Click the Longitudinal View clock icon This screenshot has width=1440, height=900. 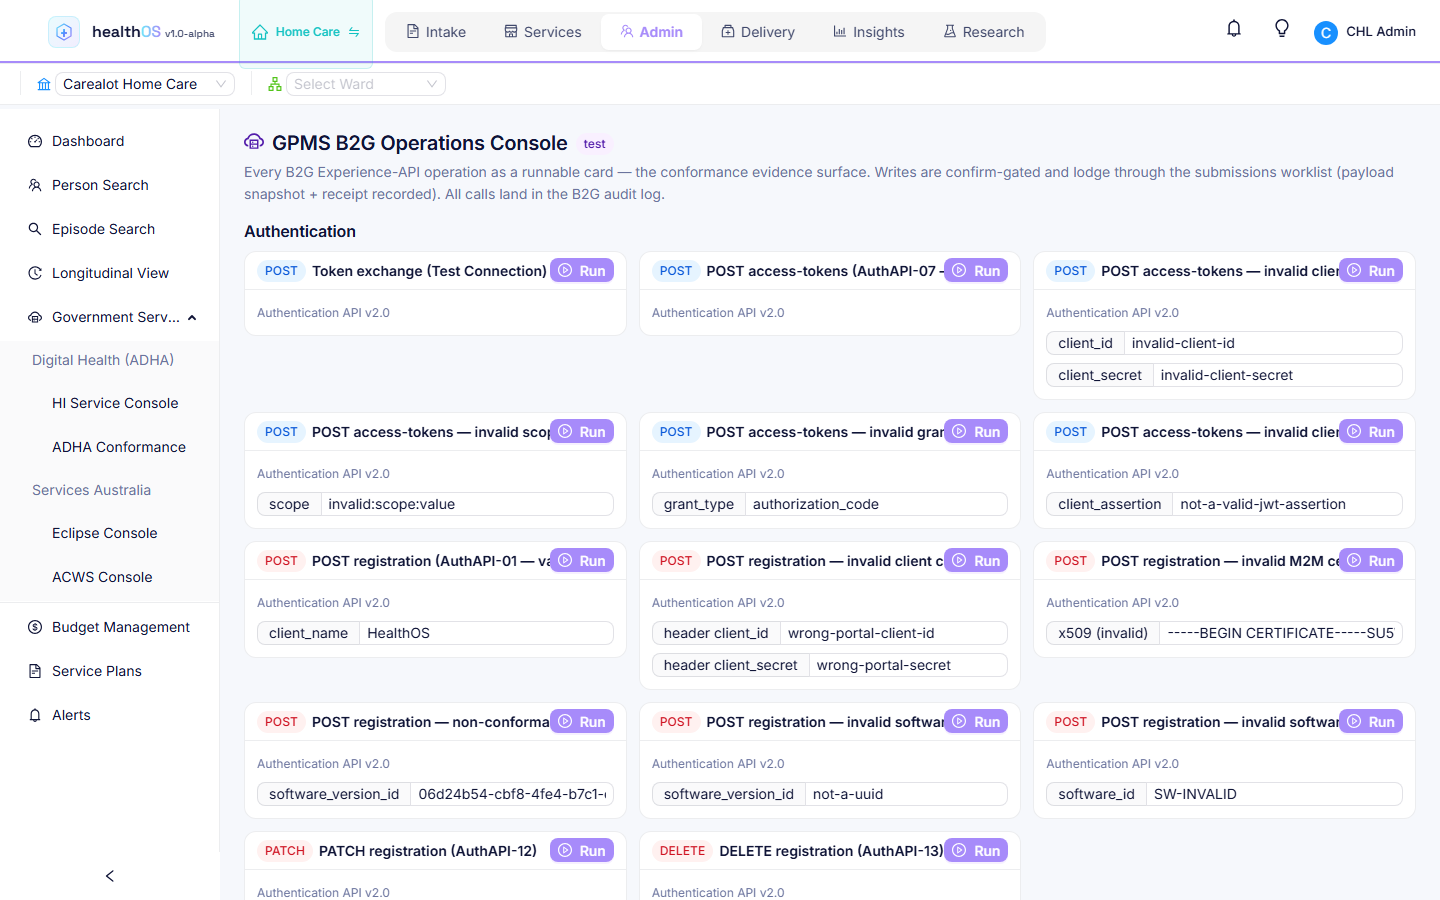[35, 273]
